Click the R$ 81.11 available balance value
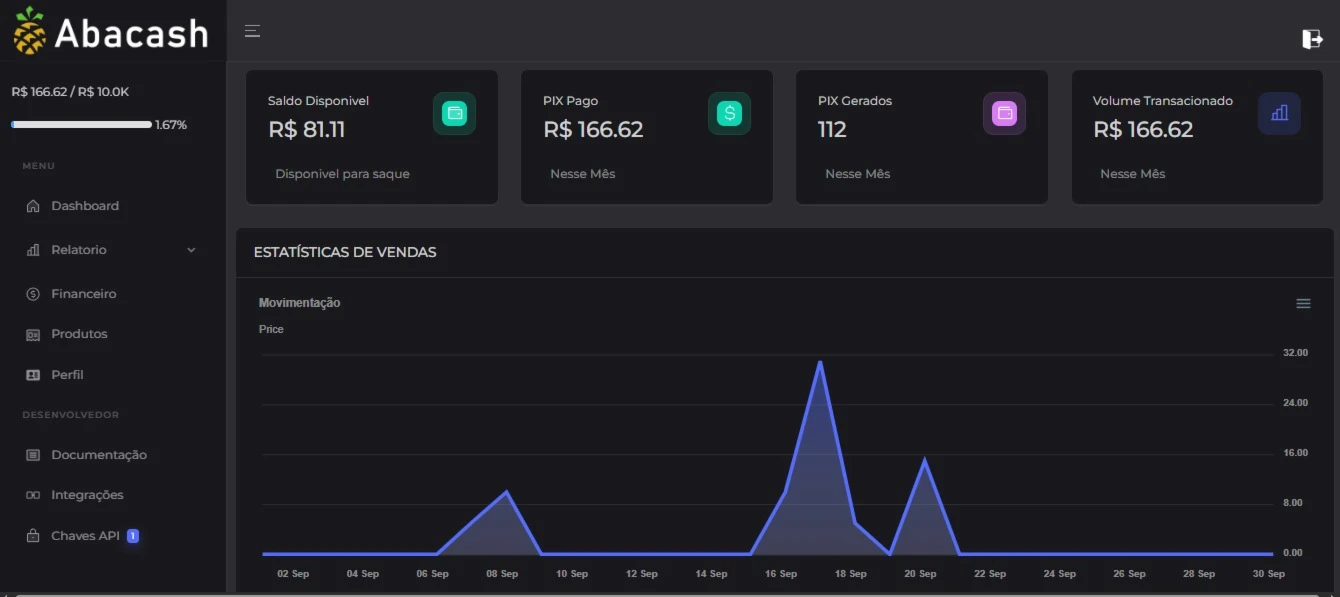The height and width of the screenshot is (597, 1340). pyautogui.click(x=307, y=129)
